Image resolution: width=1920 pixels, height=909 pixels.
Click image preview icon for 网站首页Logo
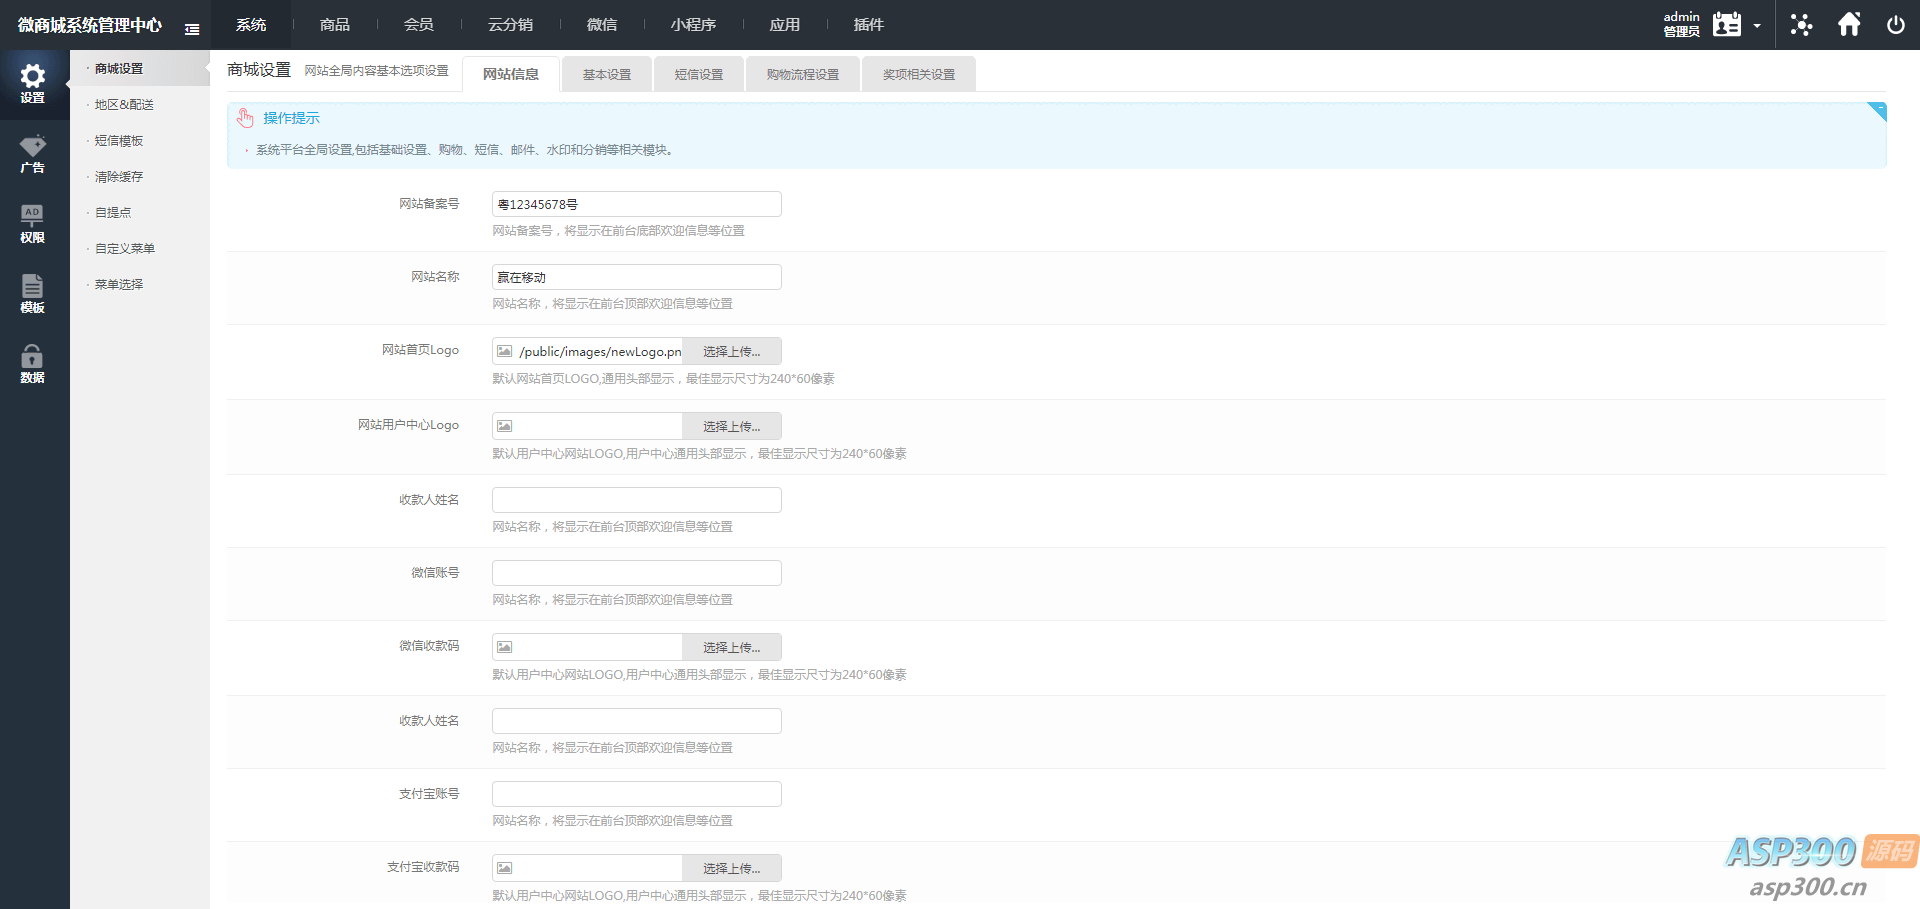[x=505, y=351]
